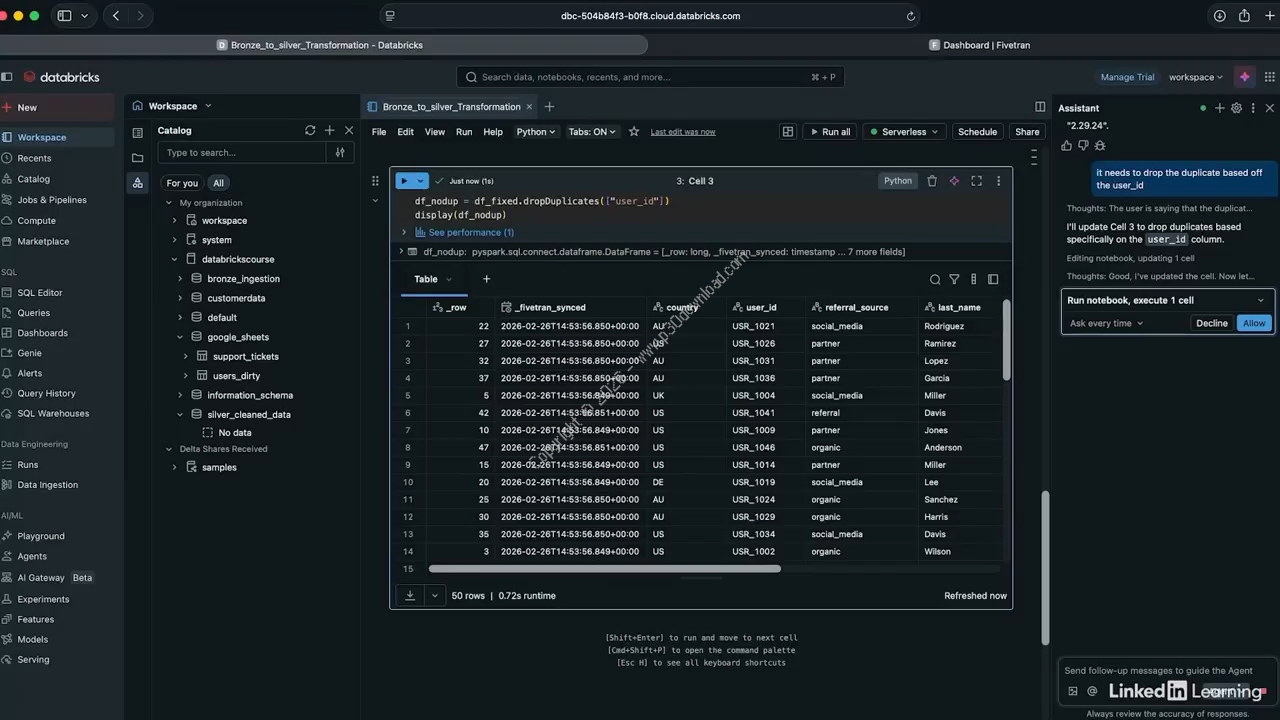Click the Share button
Viewport: 1280px width, 720px height.
tap(1027, 132)
